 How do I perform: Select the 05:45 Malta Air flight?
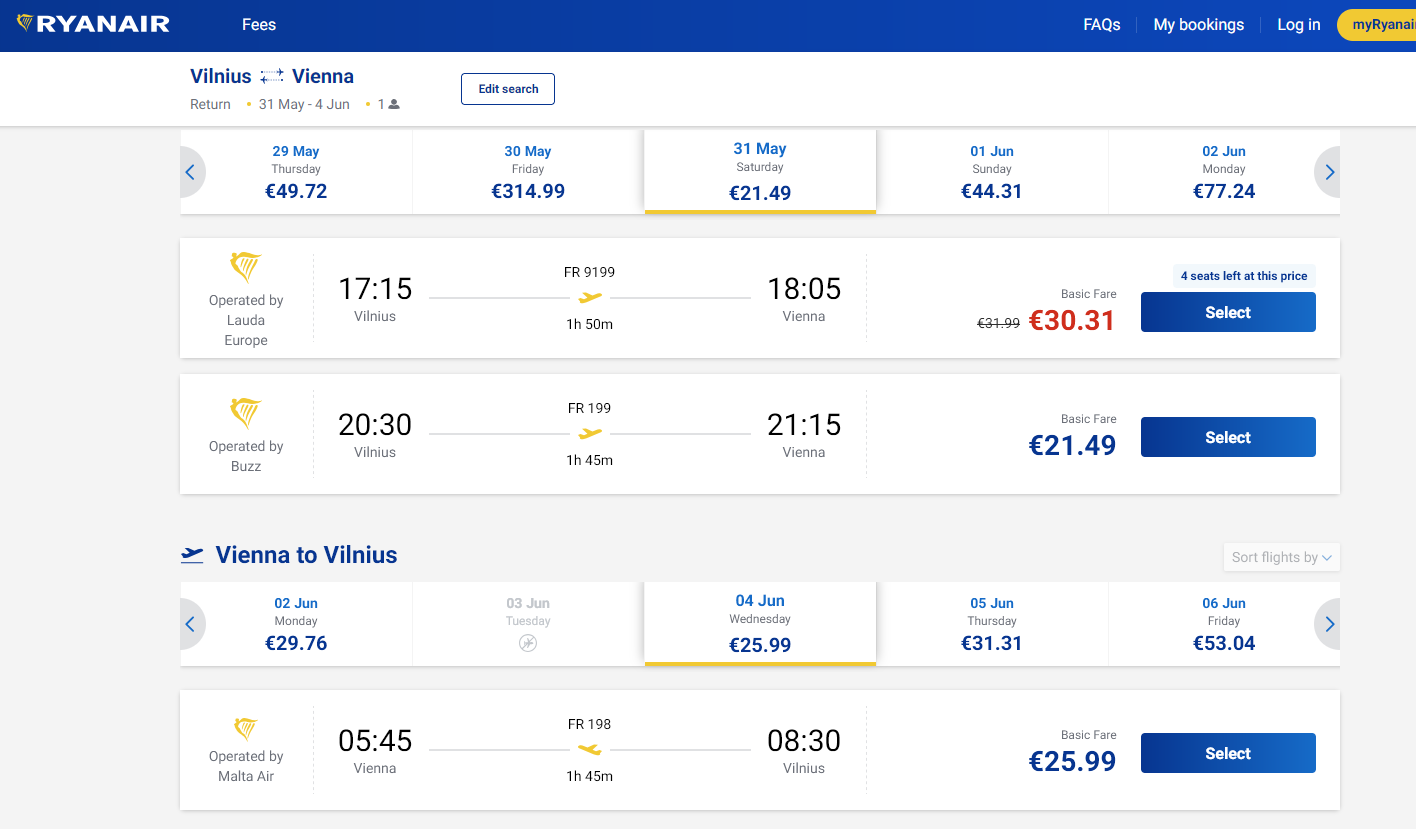[1228, 753]
